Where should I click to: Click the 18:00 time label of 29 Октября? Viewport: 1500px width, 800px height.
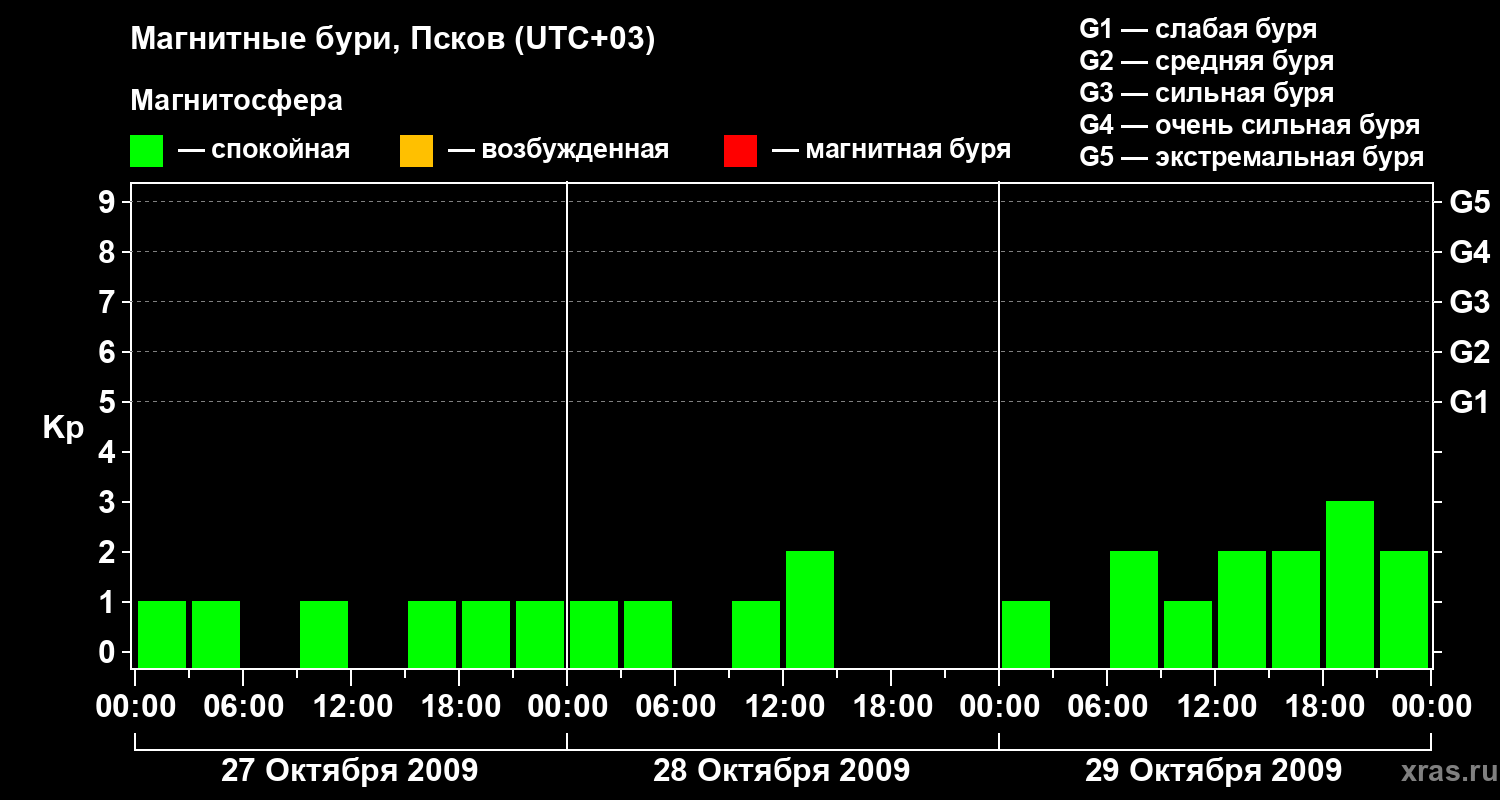coord(1323,707)
